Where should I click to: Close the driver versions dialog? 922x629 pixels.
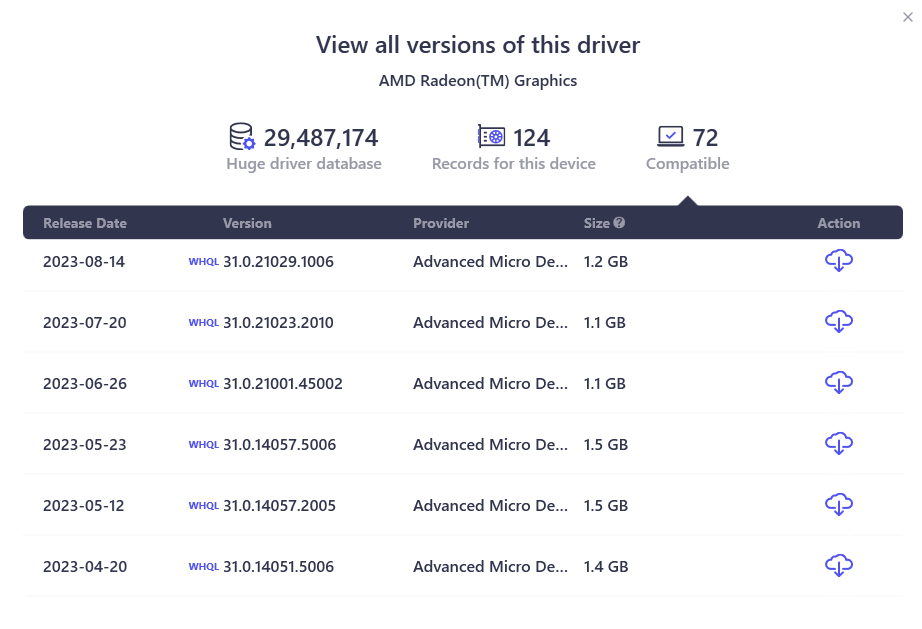tap(907, 15)
